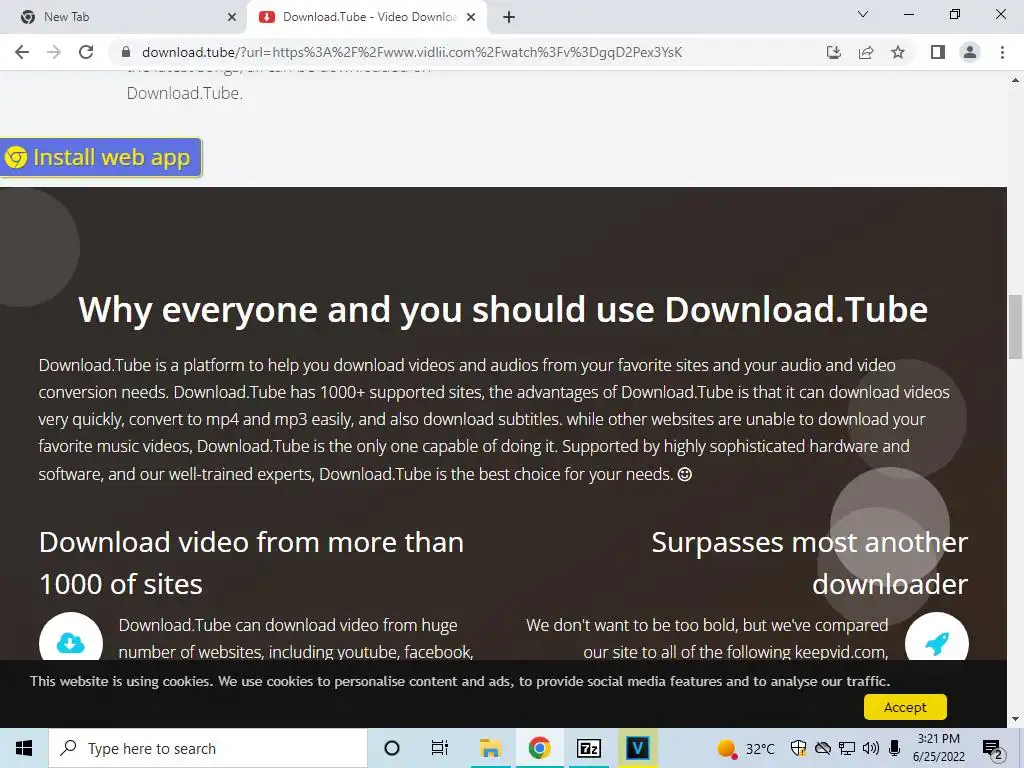The image size is (1024, 768).
Task: Bookmark this page with the star icon
Action: click(898, 52)
